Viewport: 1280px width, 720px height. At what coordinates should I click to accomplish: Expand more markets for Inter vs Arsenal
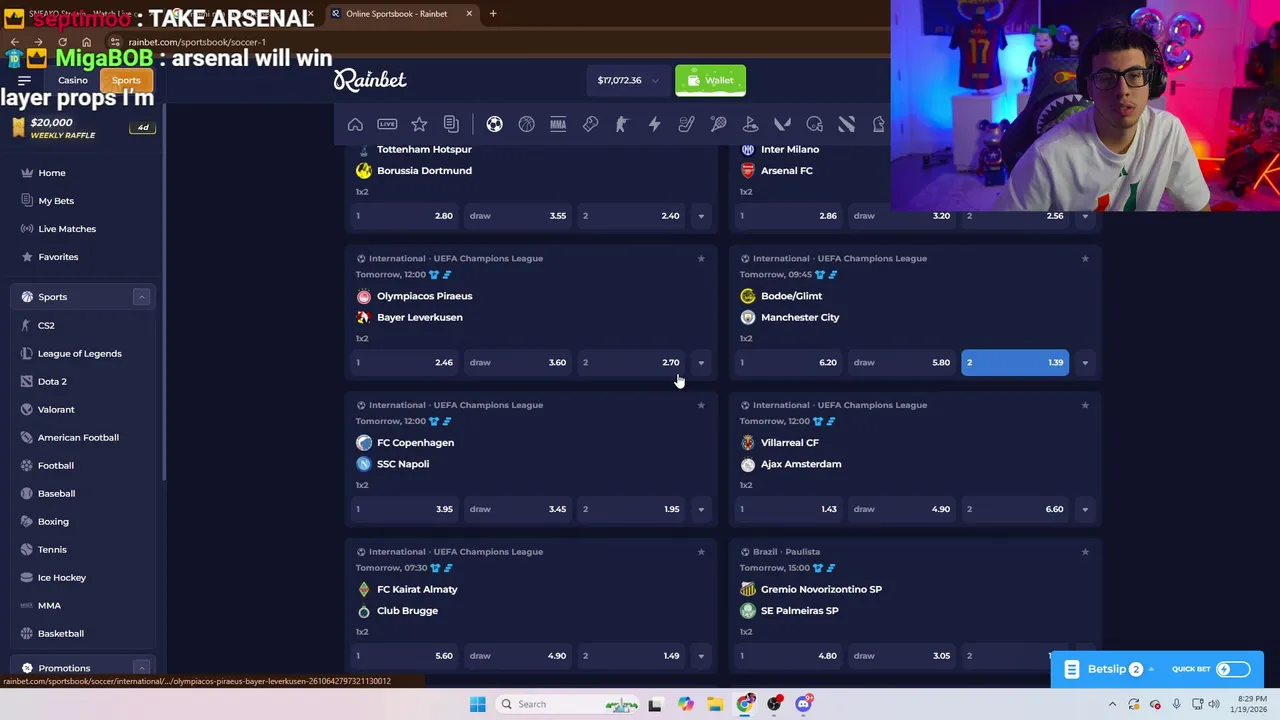click(x=1085, y=216)
